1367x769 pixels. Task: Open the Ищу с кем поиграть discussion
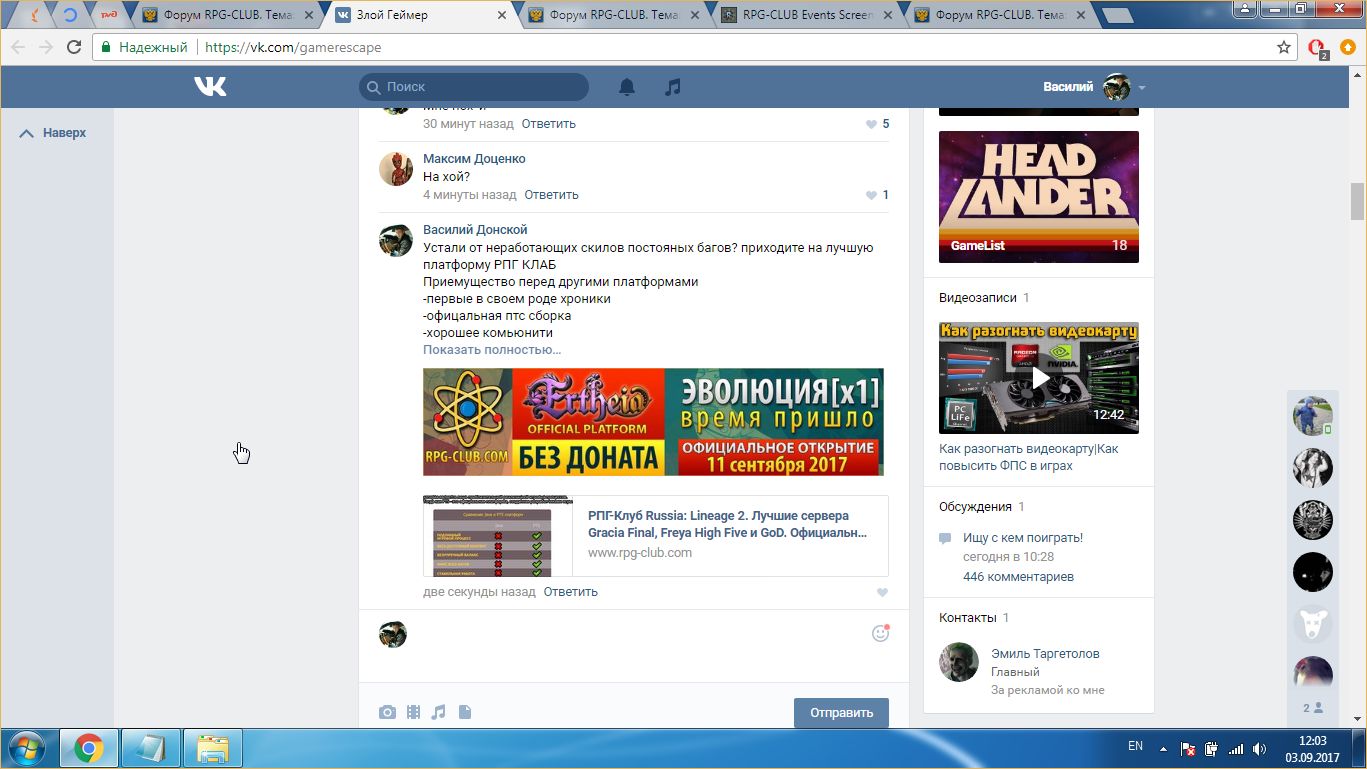pos(1023,538)
